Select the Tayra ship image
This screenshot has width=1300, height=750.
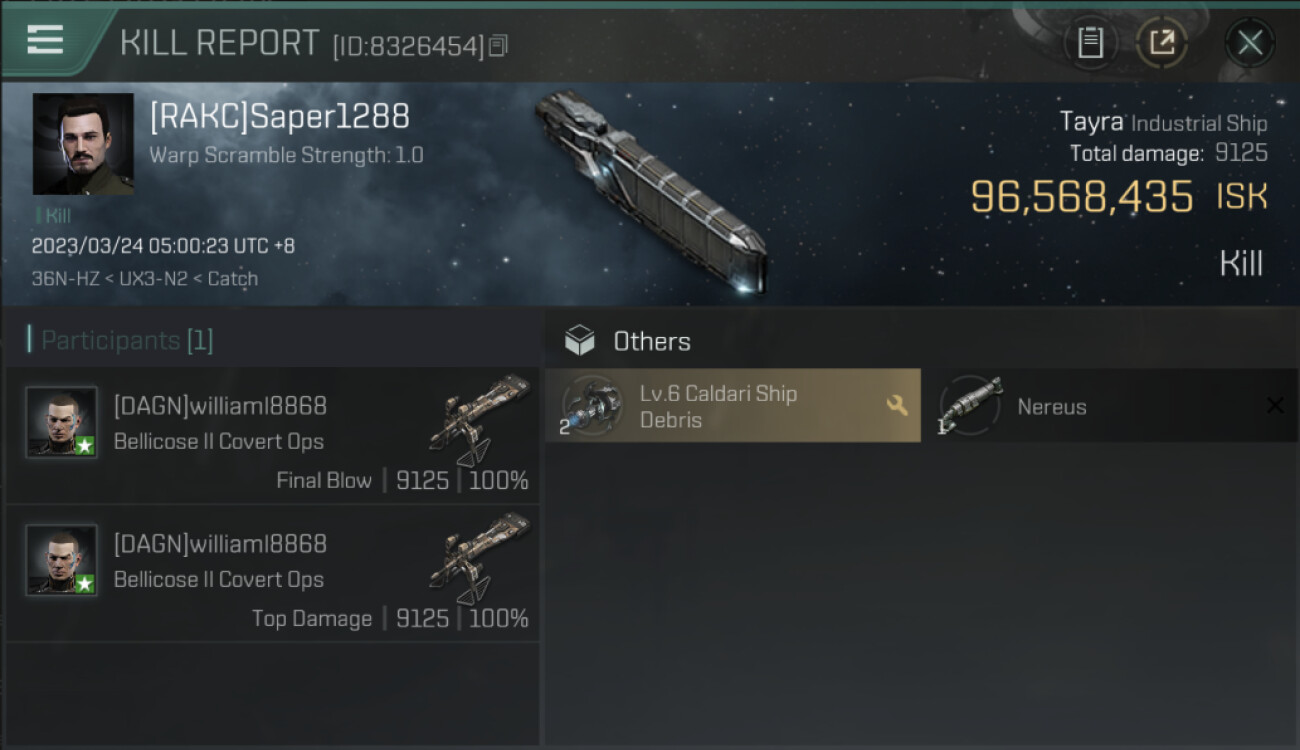click(x=651, y=191)
